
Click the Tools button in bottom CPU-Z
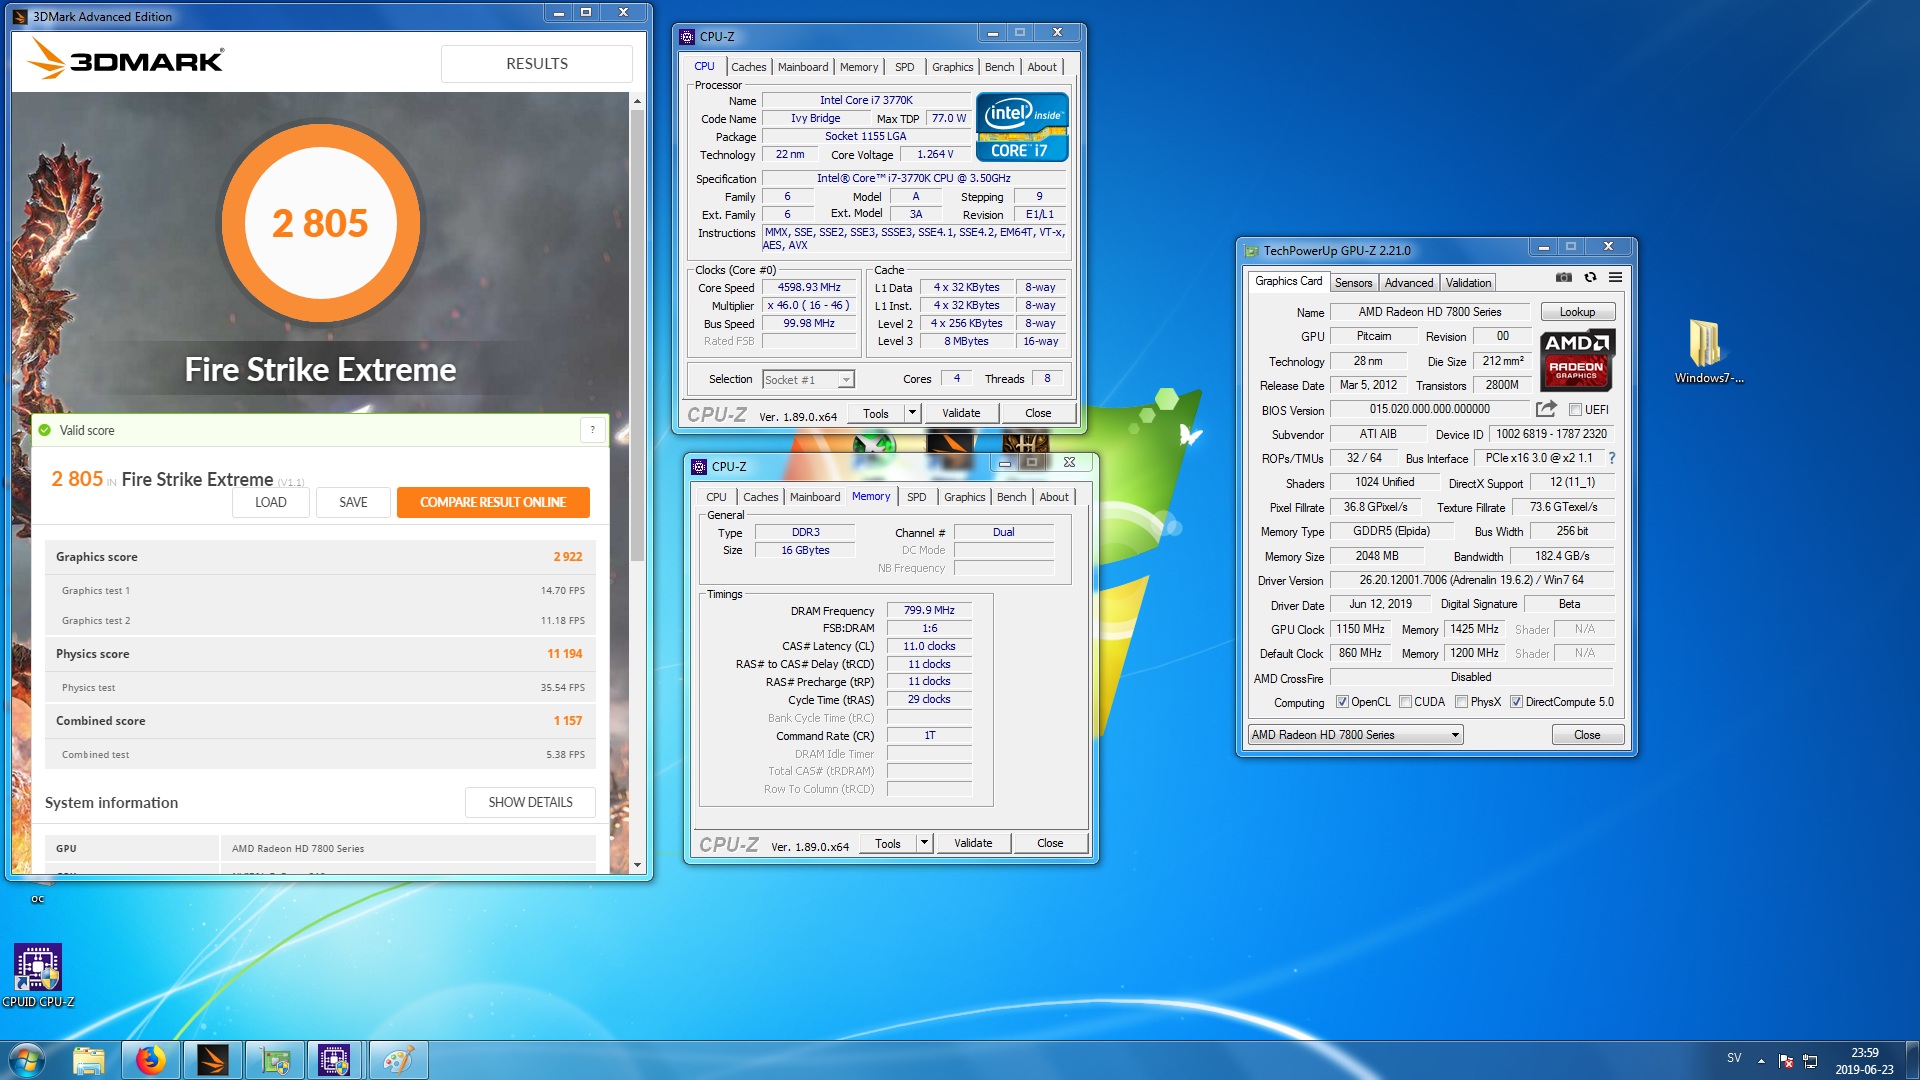[888, 843]
